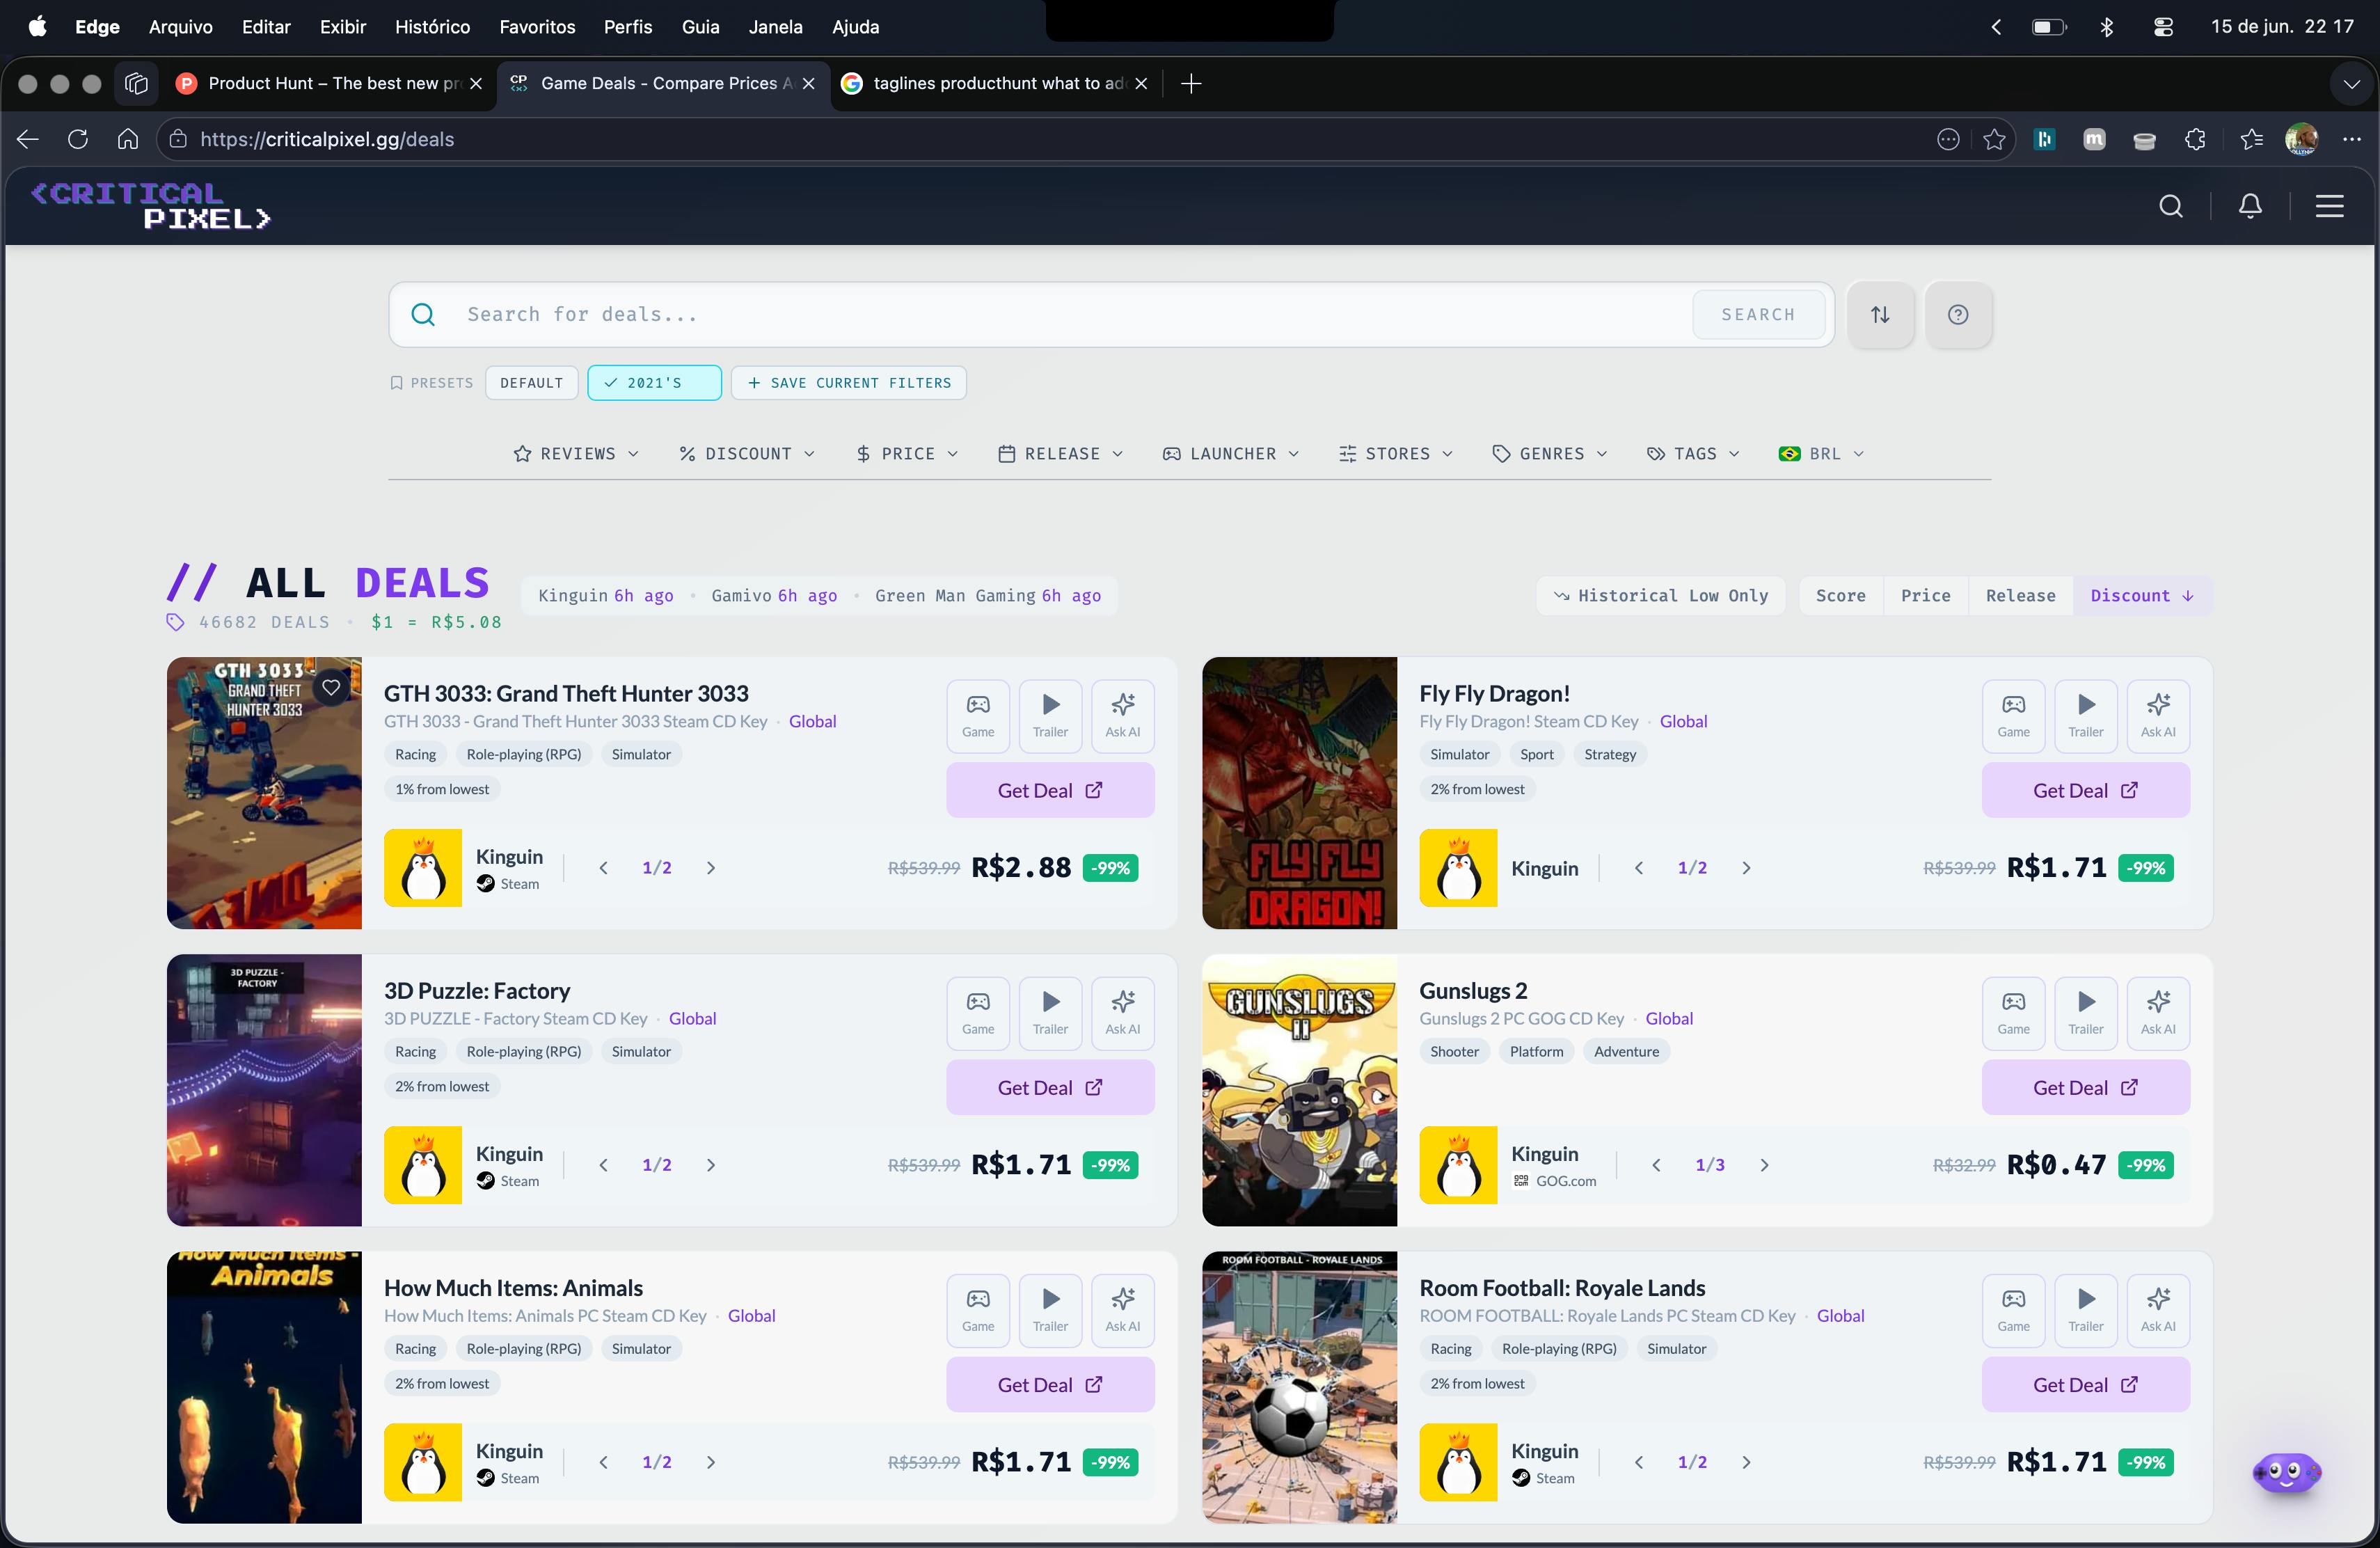Expand the GENRES filter
The image size is (2380, 1548).
coord(1550,453)
